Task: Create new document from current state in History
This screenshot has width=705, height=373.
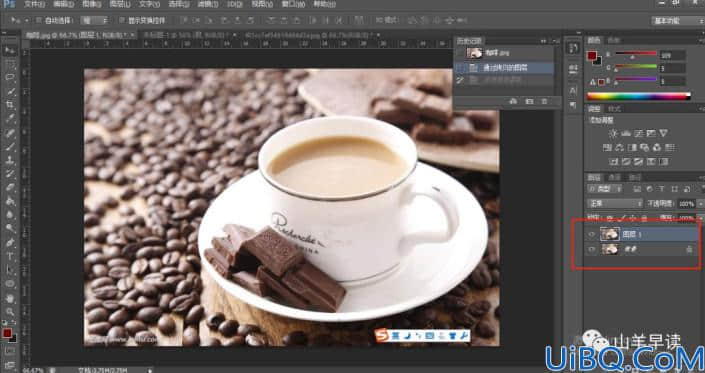Action: coord(513,102)
